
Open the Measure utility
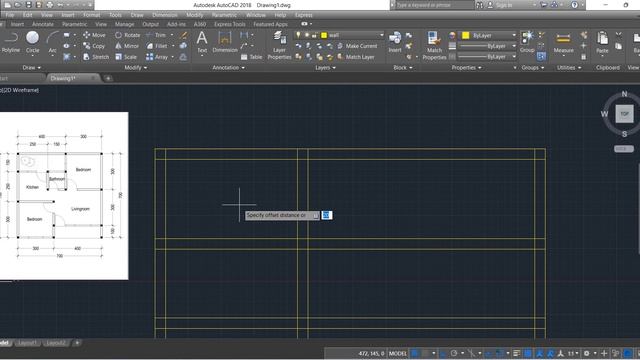pos(563,42)
